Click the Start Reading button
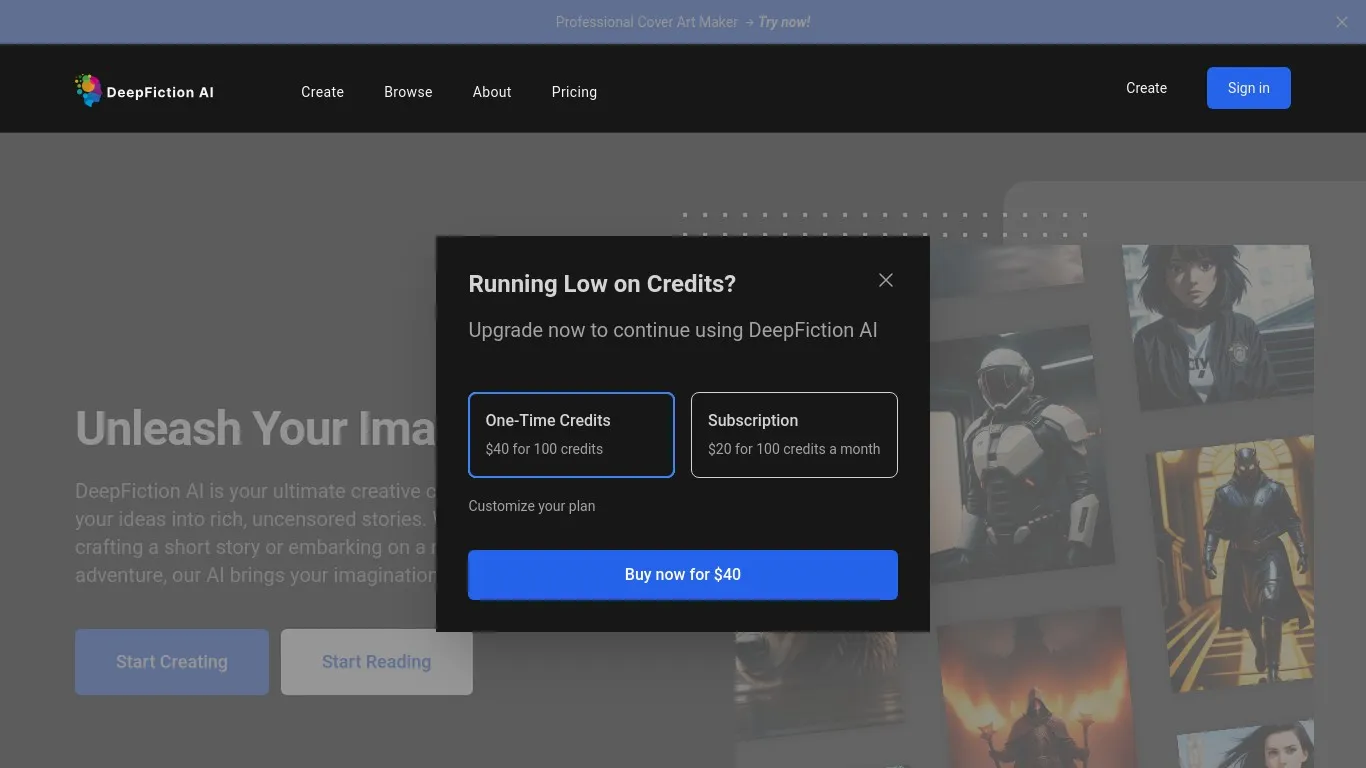The height and width of the screenshot is (768, 1366). tap(376, 662)
